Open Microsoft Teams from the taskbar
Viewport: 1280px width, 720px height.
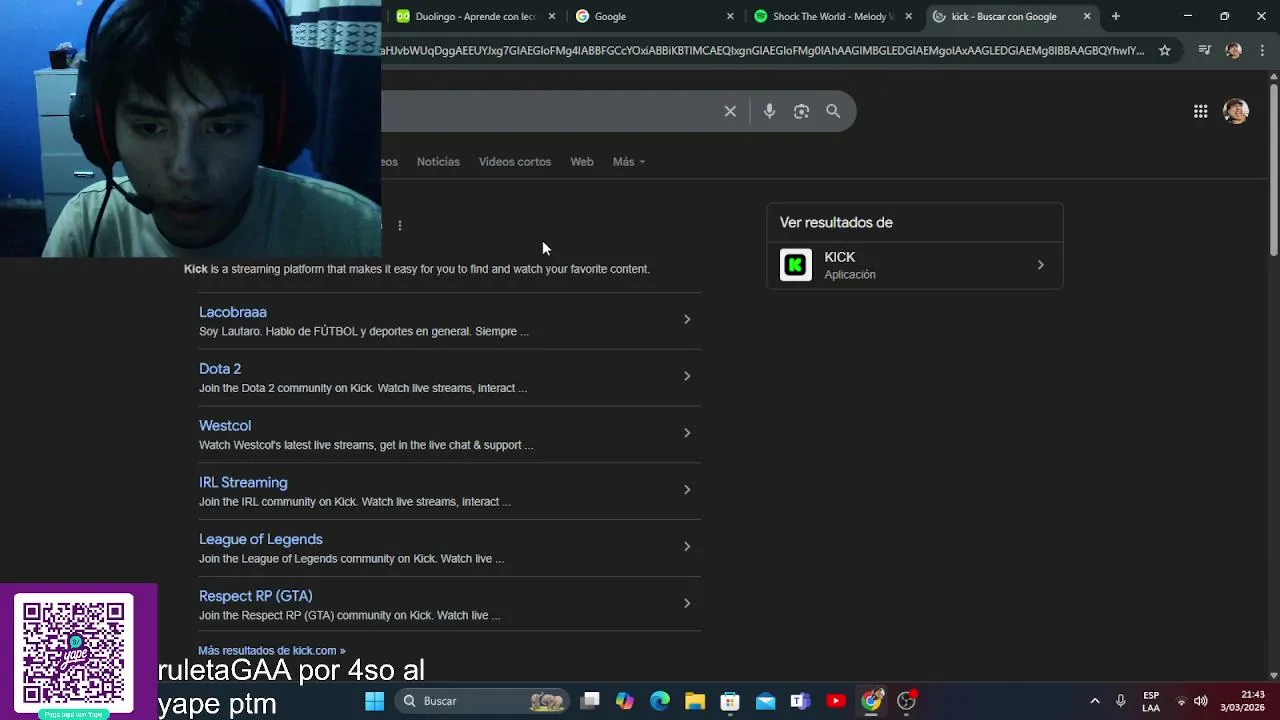[x=800, y=701]
